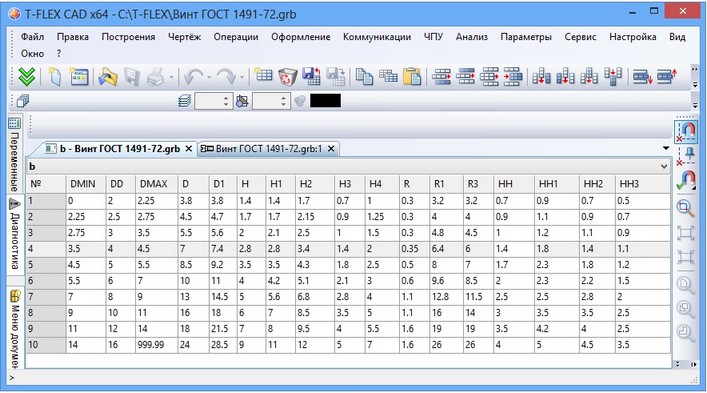
Task: Select row number 4 header
Action: tap(46, 249)
